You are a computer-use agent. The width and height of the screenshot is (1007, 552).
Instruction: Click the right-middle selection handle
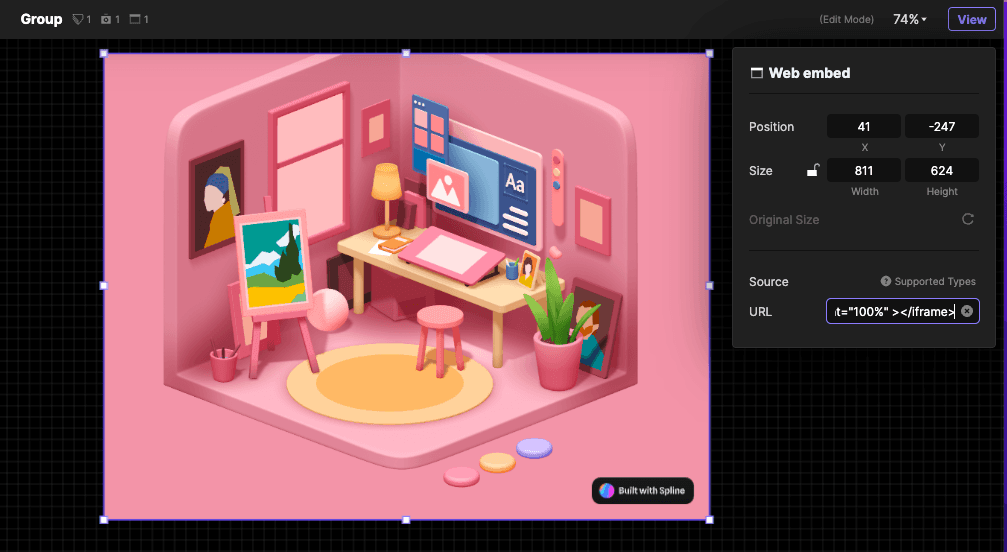[710, 286]
